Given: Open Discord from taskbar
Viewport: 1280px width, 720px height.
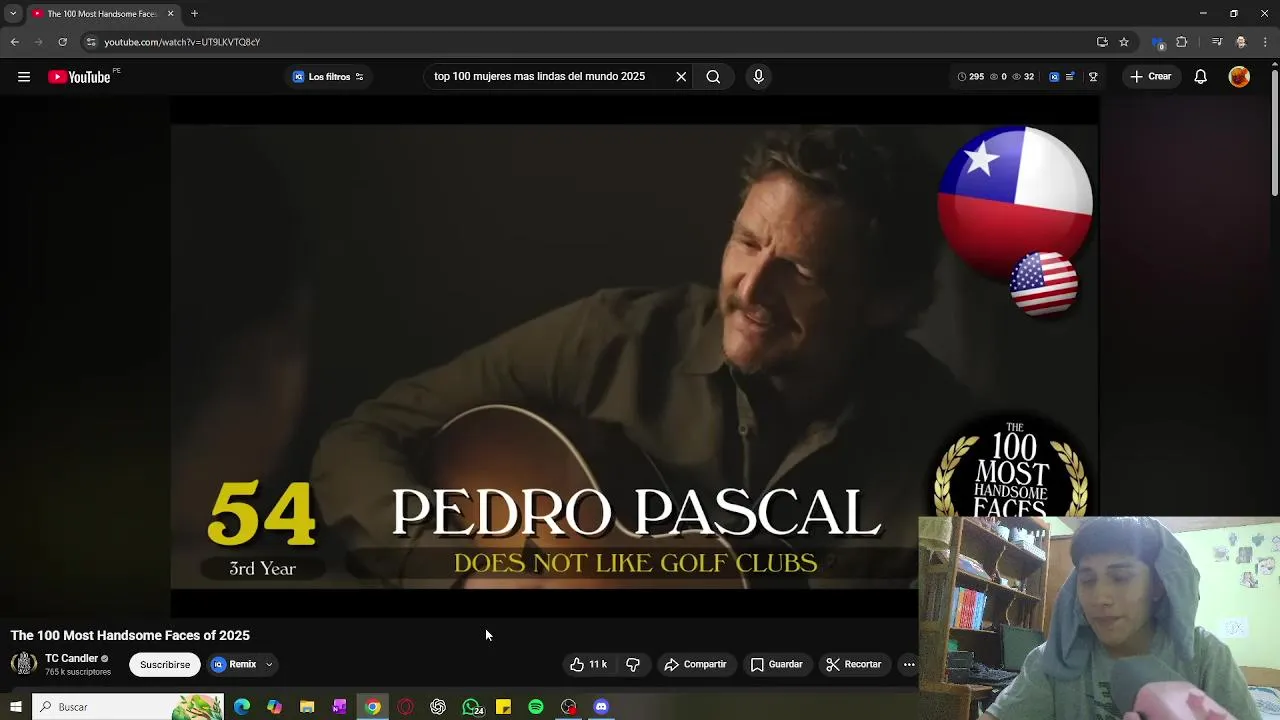Looking at the screenshot, I should pos(601,707).
